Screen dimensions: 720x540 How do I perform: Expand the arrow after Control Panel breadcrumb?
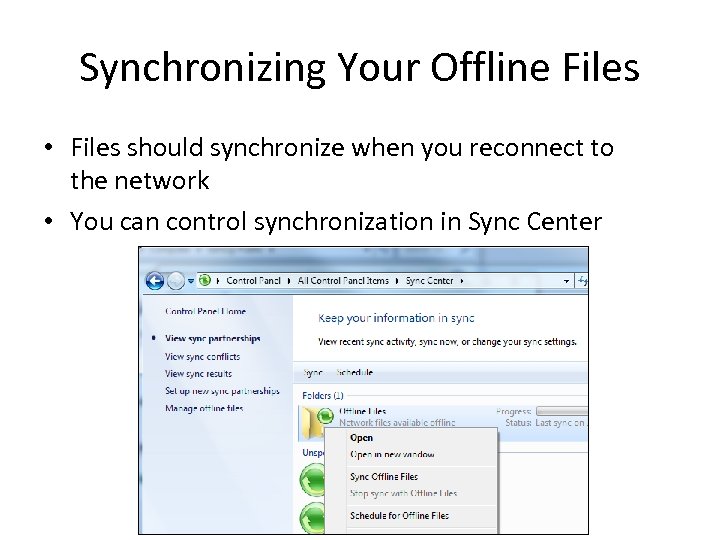point(288,281)
